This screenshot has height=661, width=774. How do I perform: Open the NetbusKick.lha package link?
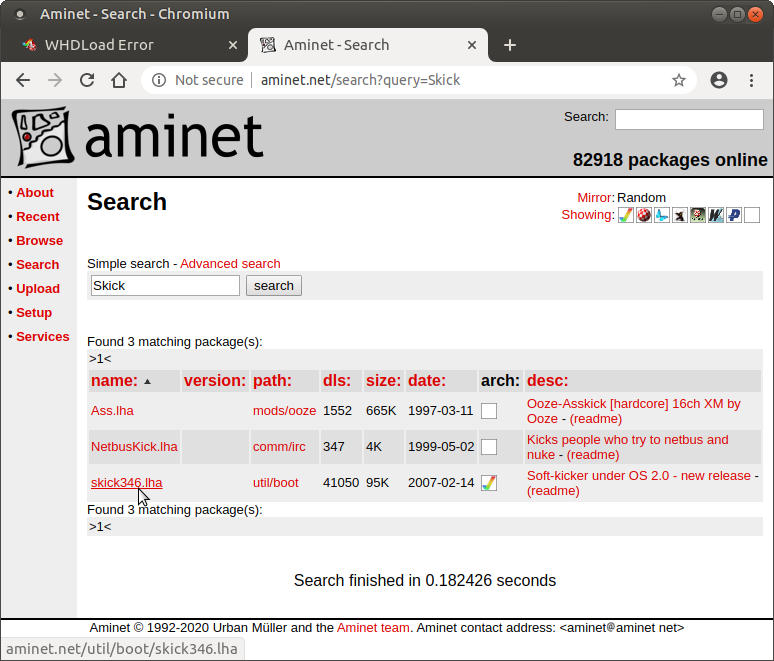point(134,447)
